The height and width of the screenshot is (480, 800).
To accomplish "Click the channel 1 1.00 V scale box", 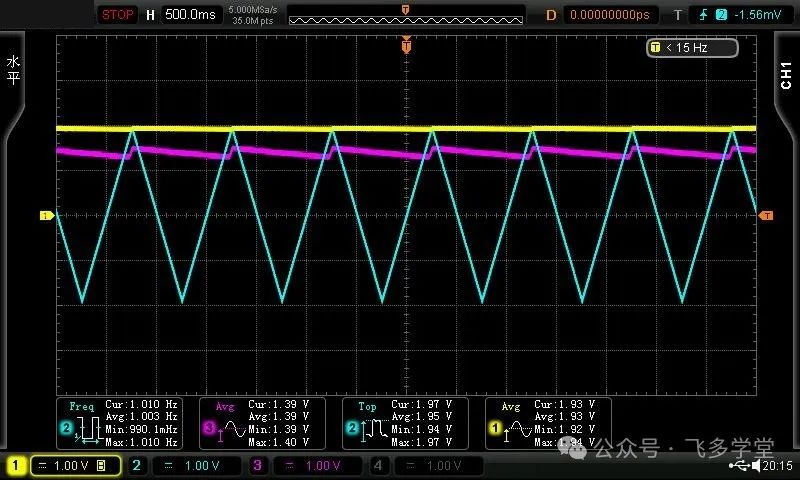I will click(76, 466).
